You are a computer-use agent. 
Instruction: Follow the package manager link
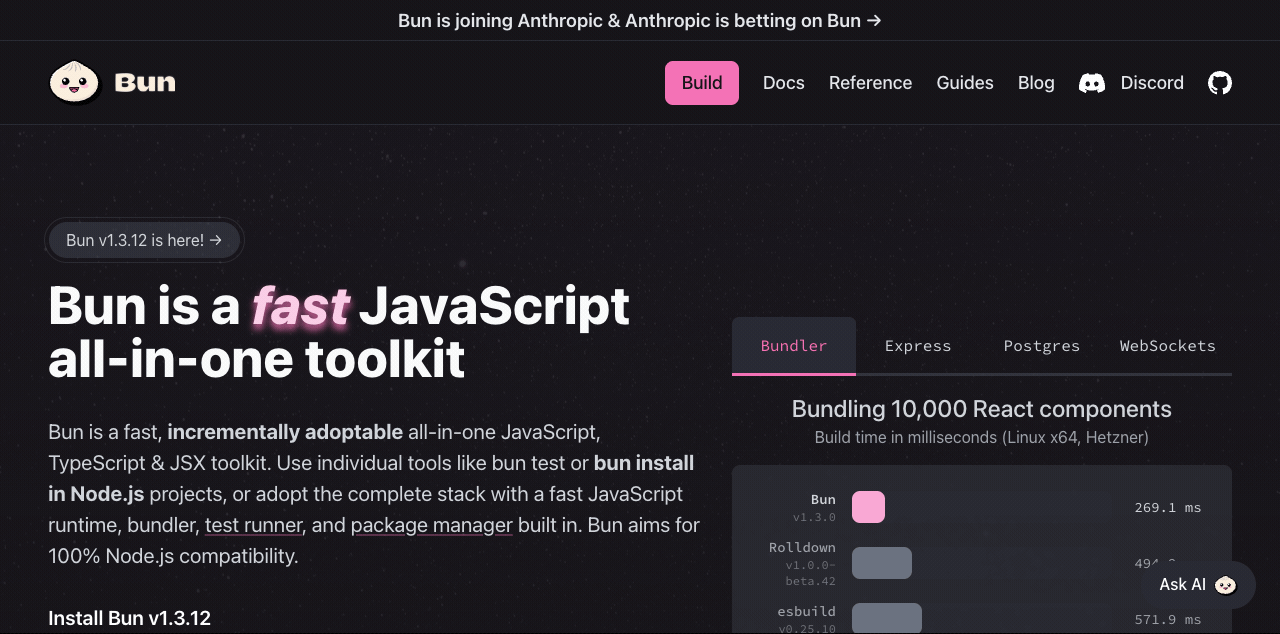431,525
